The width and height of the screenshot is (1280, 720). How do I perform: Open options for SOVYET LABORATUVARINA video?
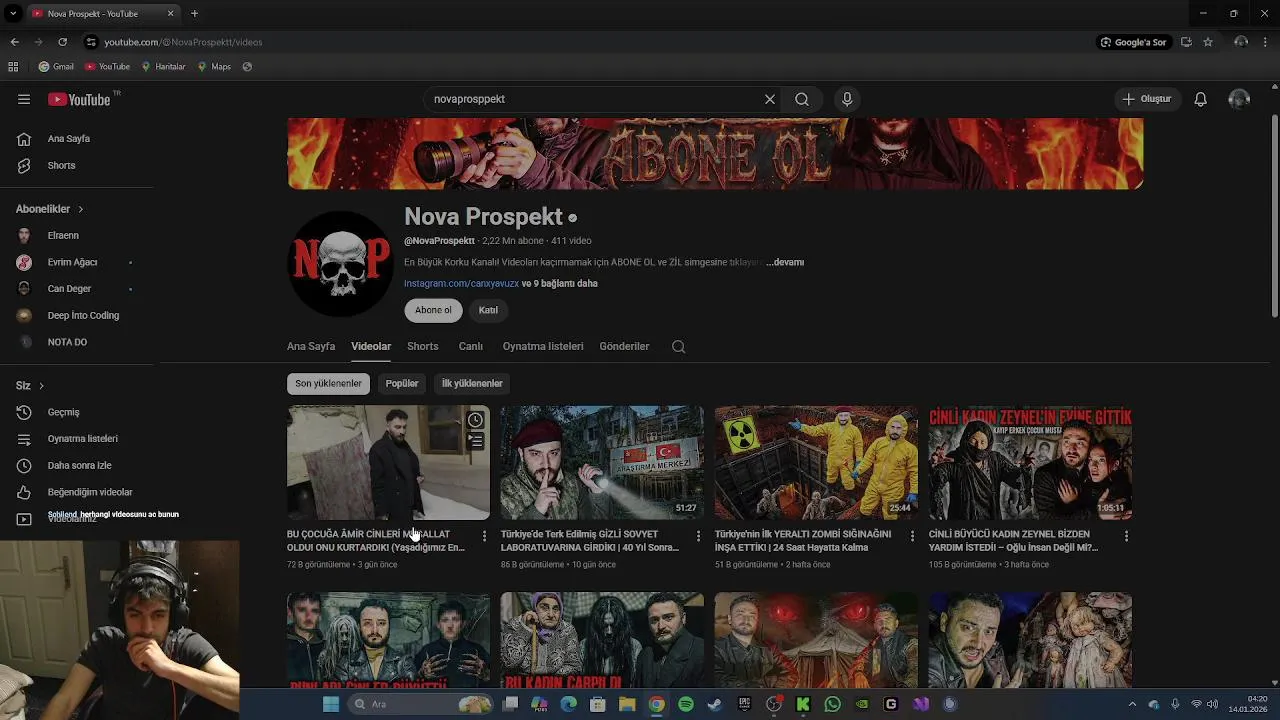click(x=698, y=536)
